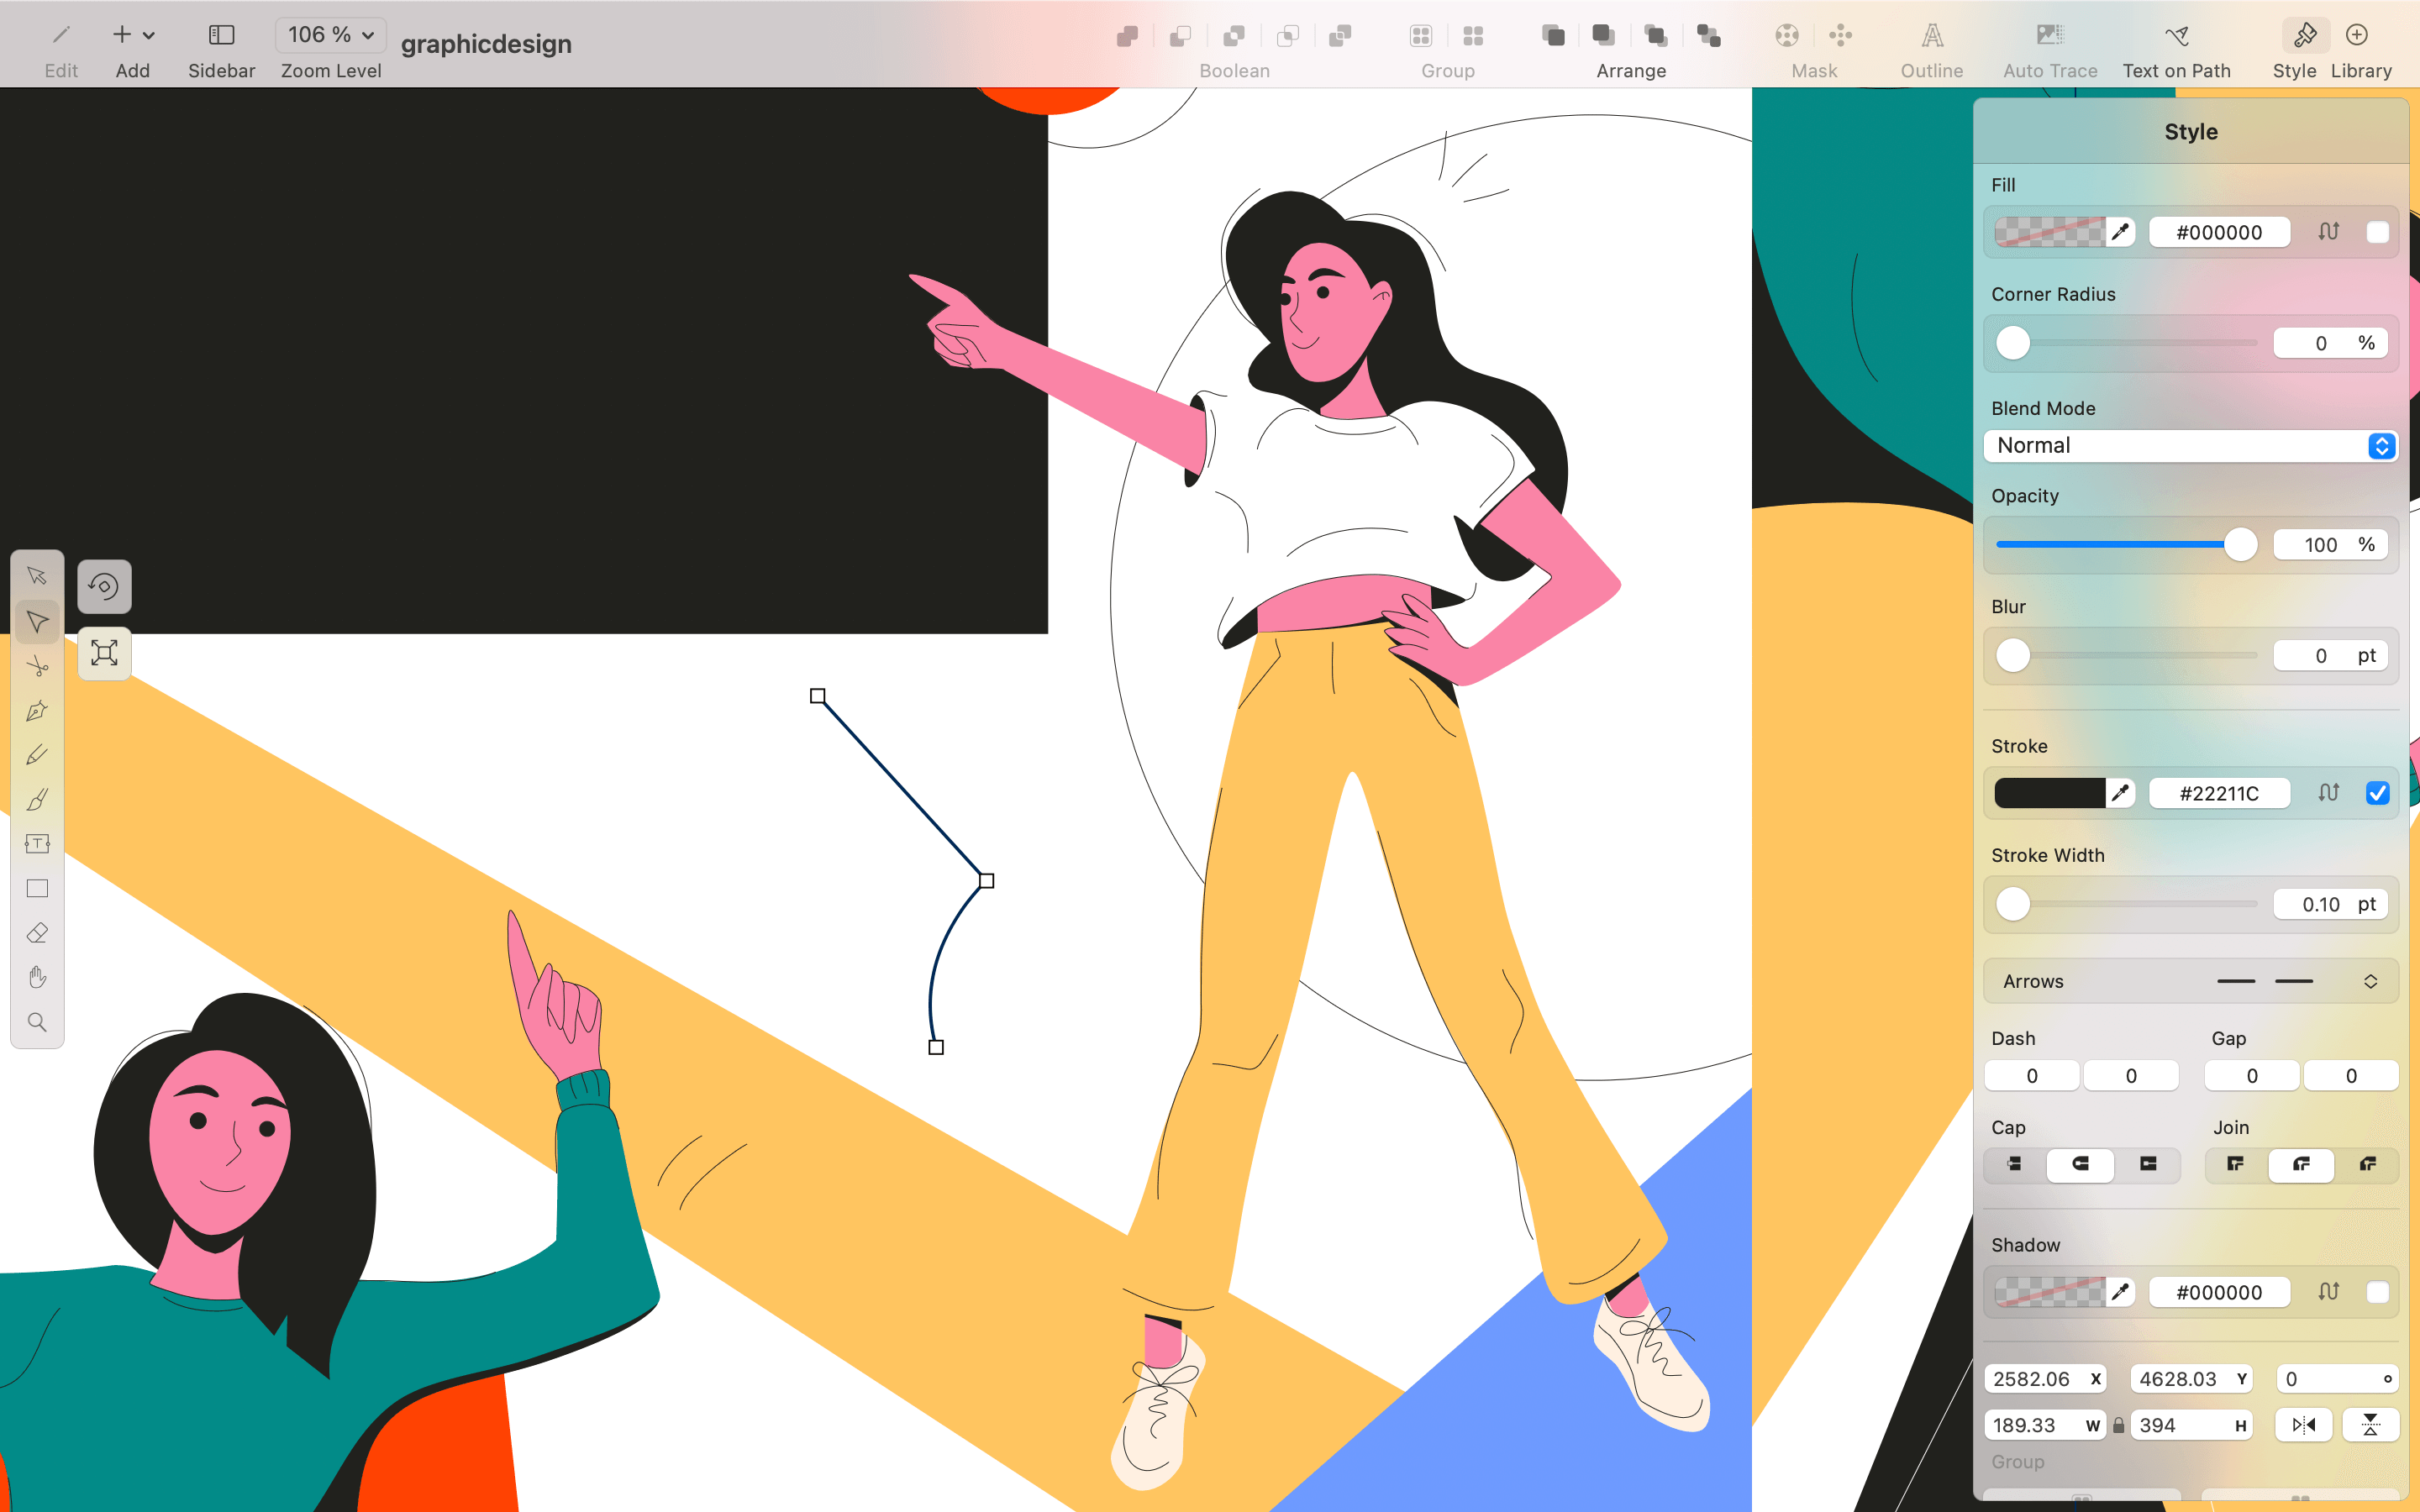Open Shadow color options button
2420x1512 pixels.
point(2328,1292)
